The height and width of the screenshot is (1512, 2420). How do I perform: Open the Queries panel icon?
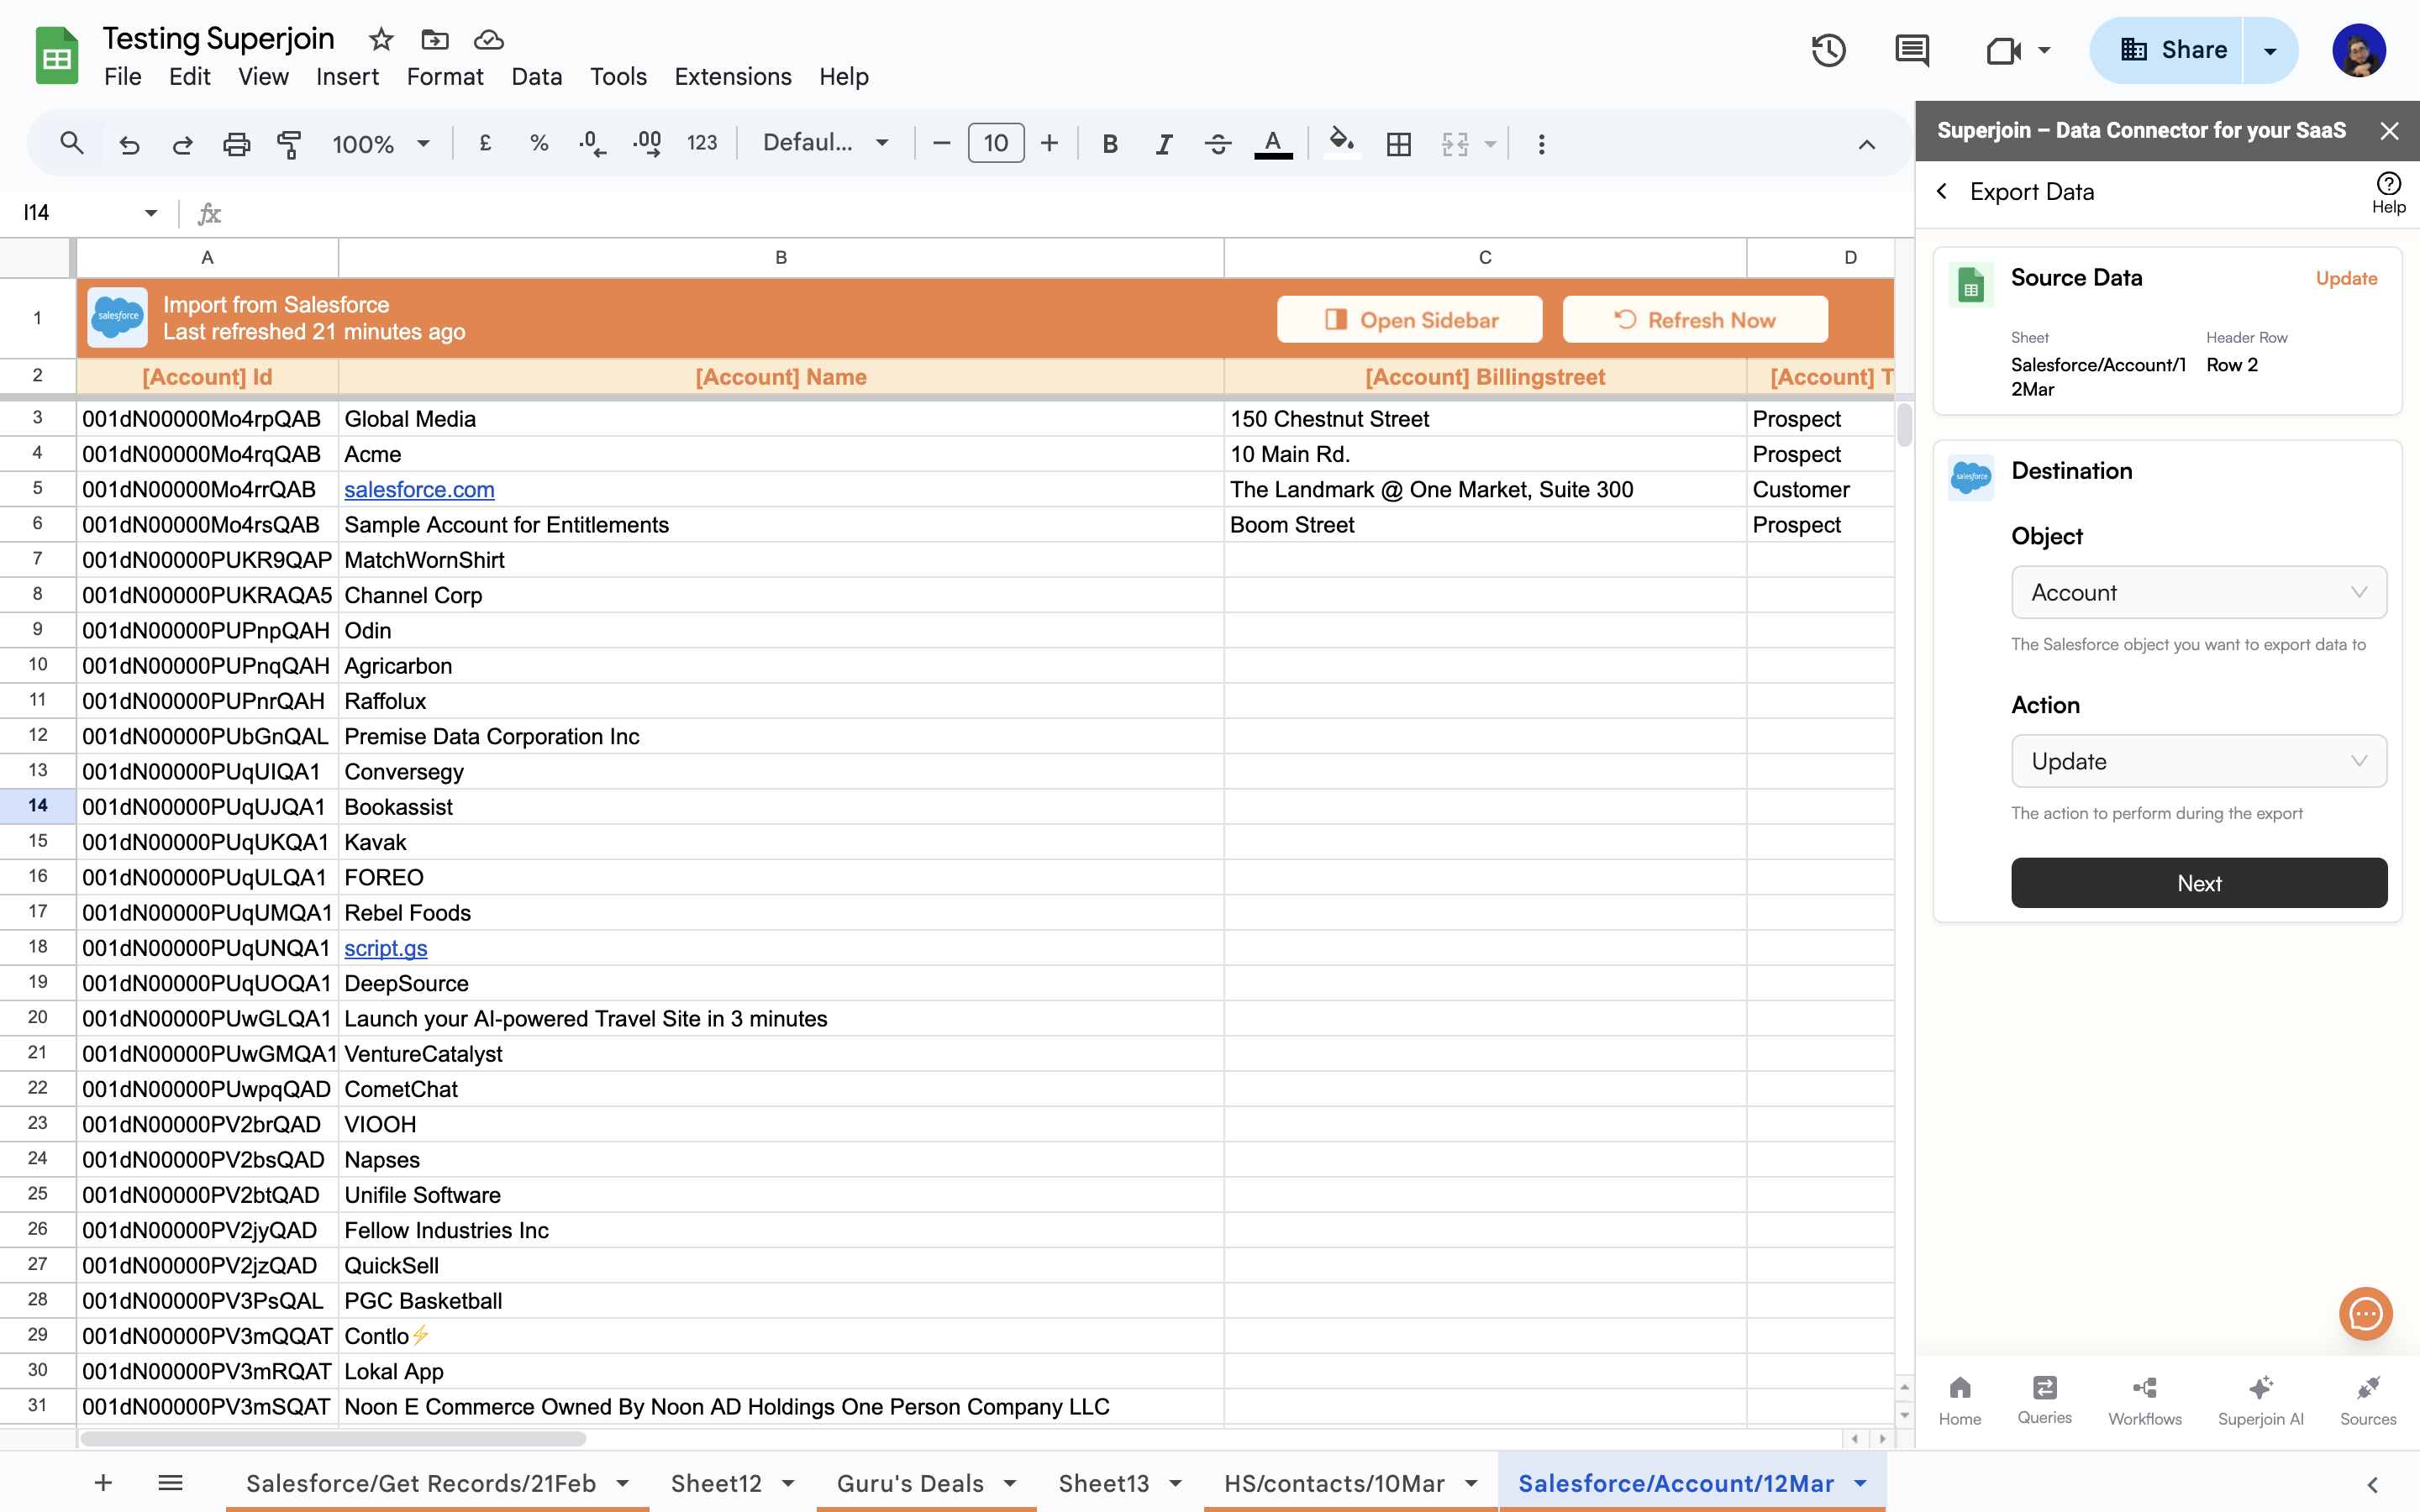click(2044, 1399)
